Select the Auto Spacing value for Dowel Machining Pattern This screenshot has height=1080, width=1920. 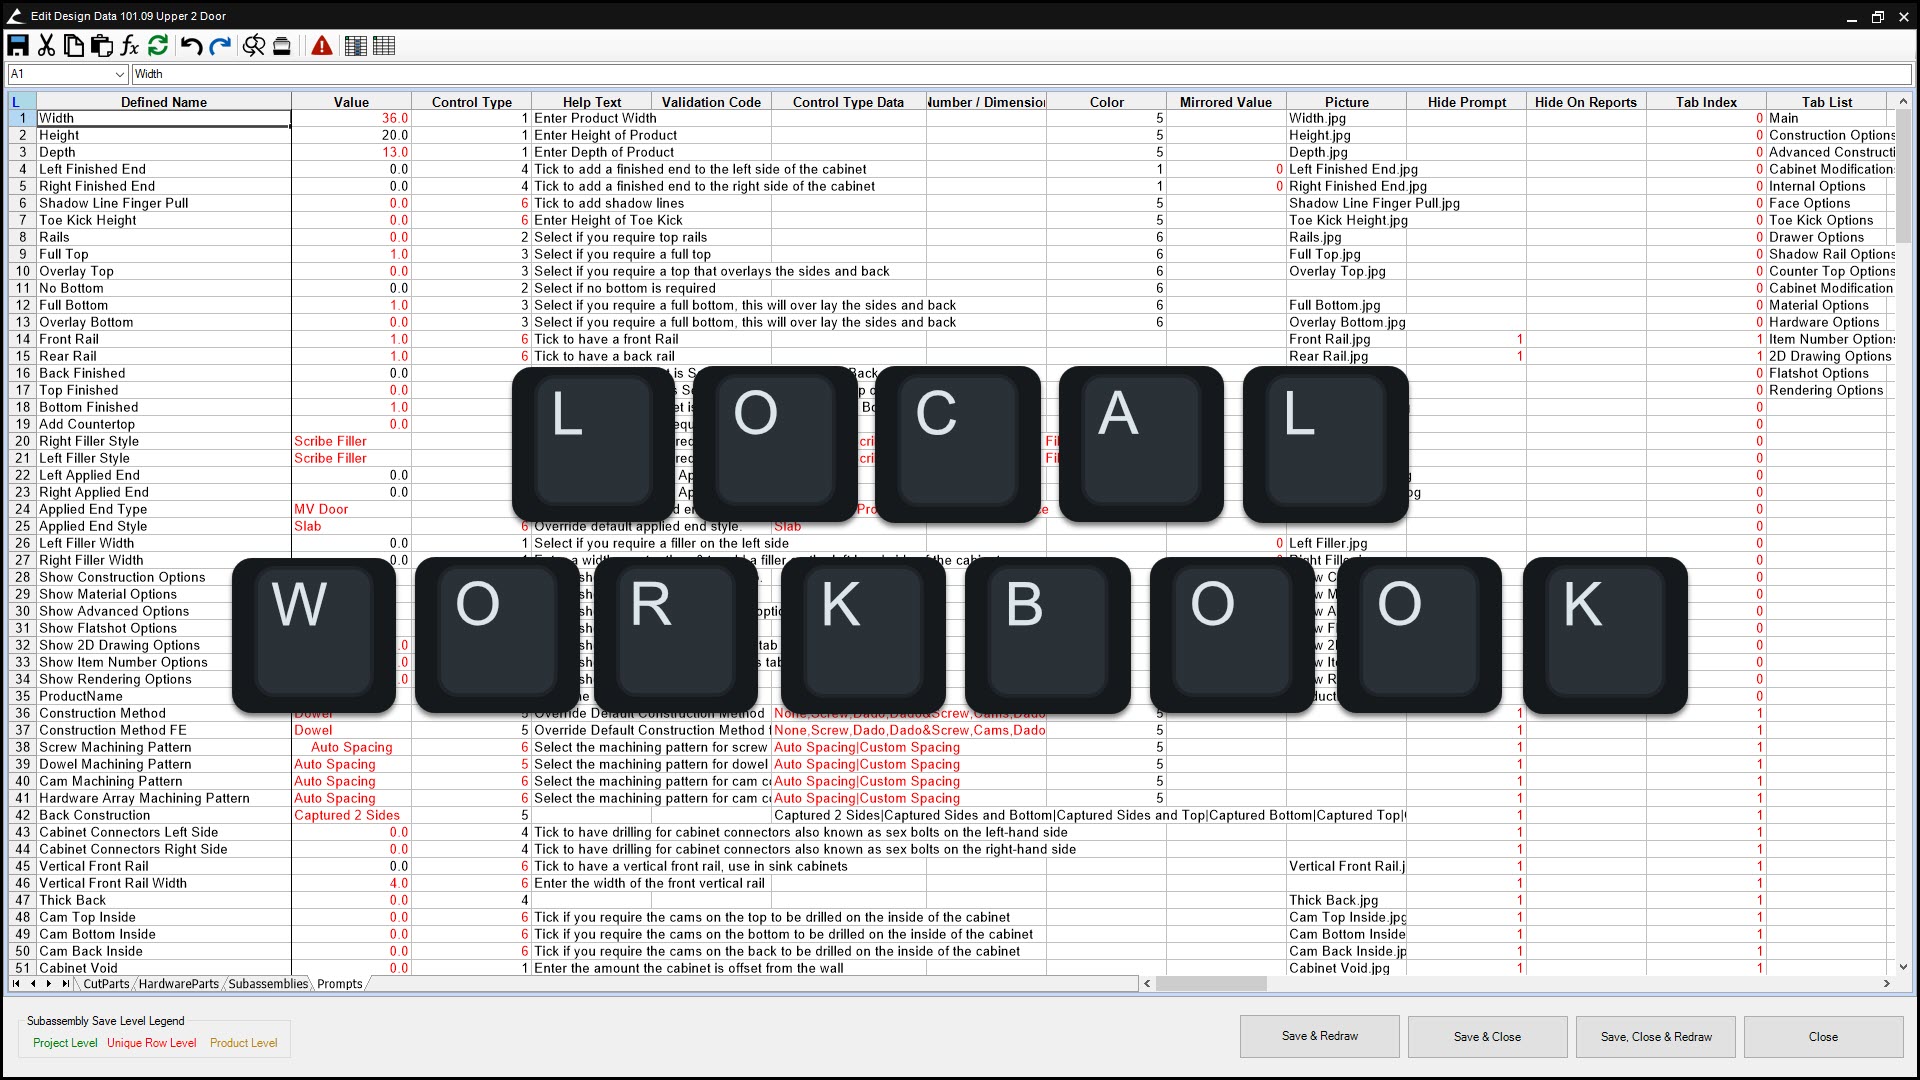(335, 764)
